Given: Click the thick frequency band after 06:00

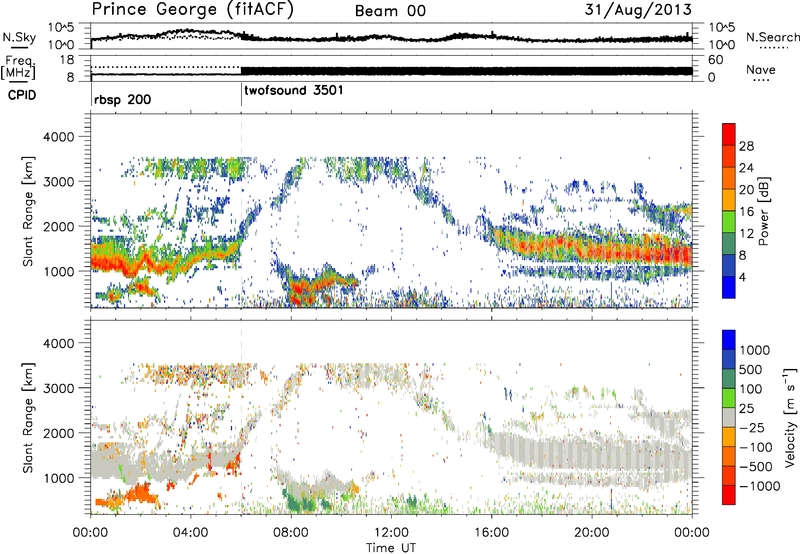Looking at the screenshot, I should point(466,71).
